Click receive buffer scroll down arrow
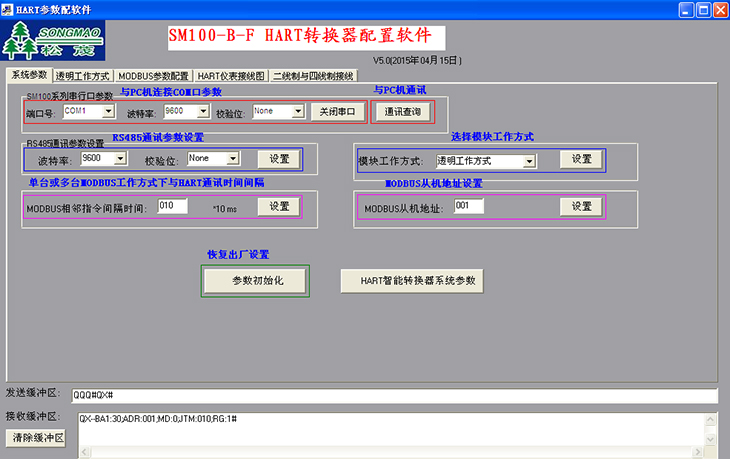 pyautogui.click(x=710, y=439)
